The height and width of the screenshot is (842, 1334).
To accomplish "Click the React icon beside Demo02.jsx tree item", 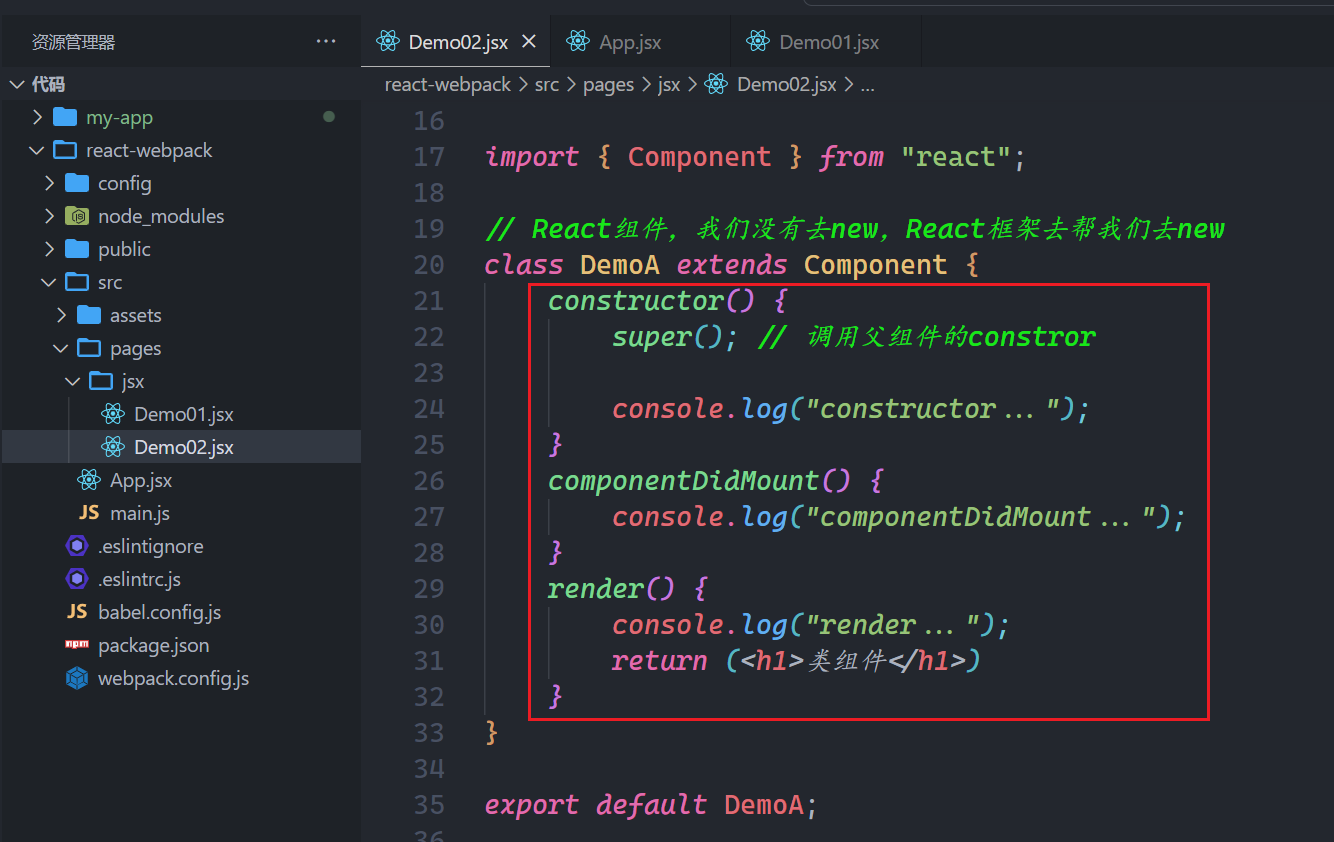I will coord(113,447).
